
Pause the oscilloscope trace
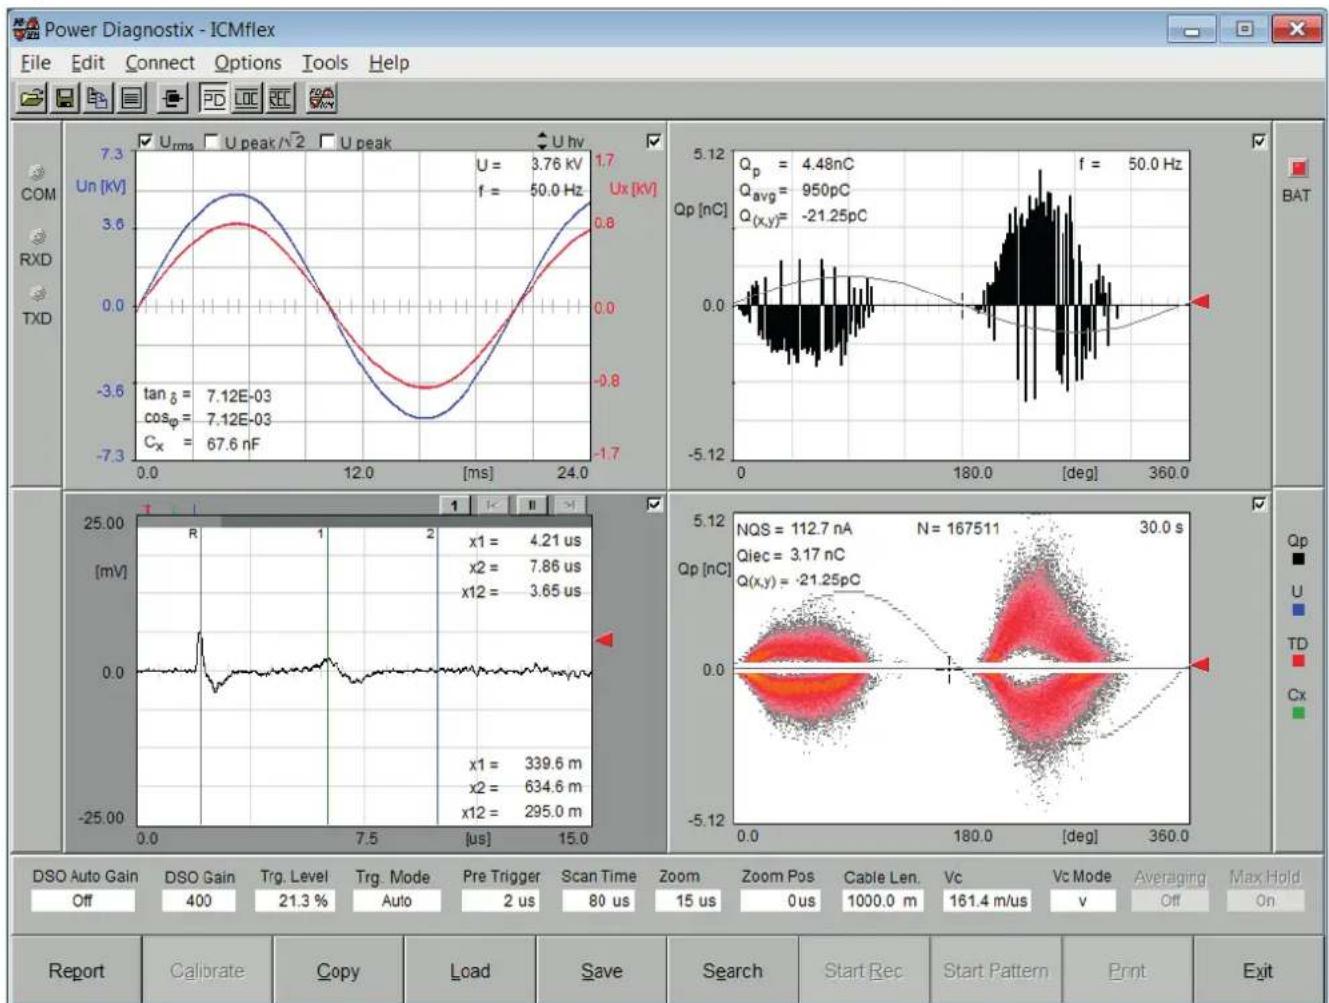tap(530, 506)
